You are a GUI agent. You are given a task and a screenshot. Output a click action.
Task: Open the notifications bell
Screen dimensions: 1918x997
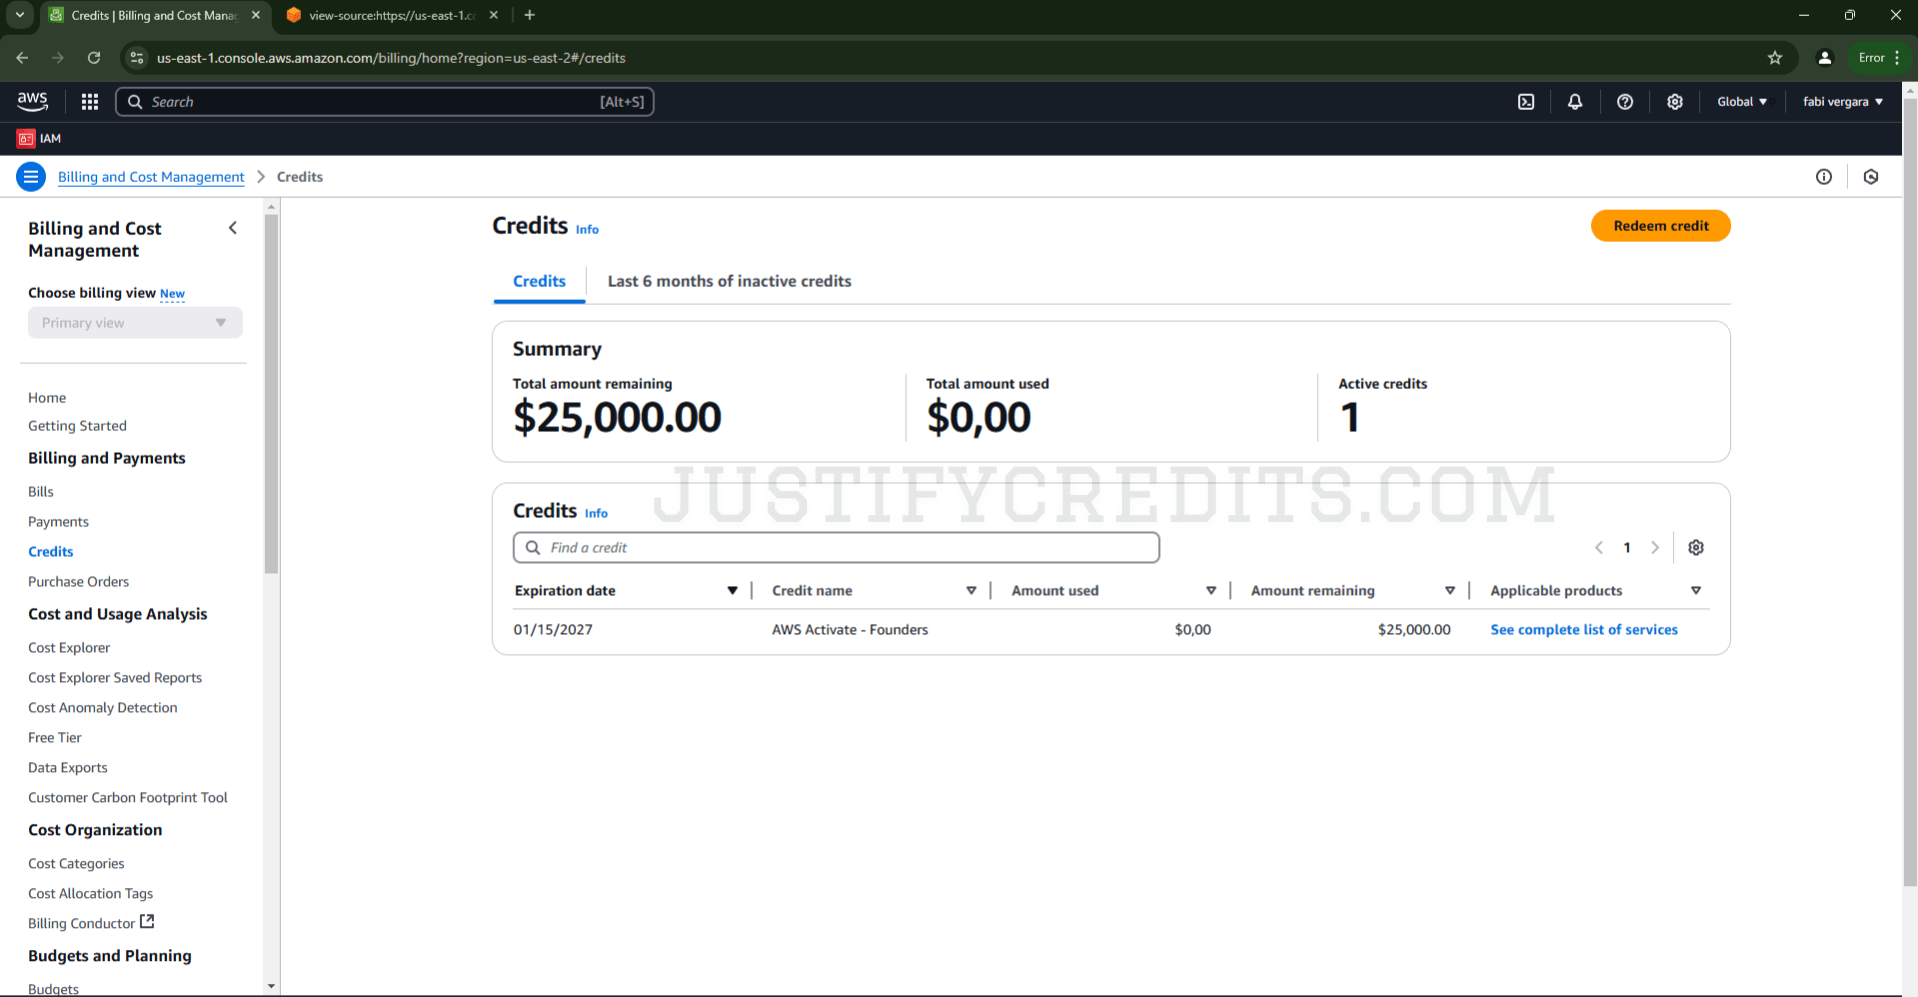[x=1575, y=102]
